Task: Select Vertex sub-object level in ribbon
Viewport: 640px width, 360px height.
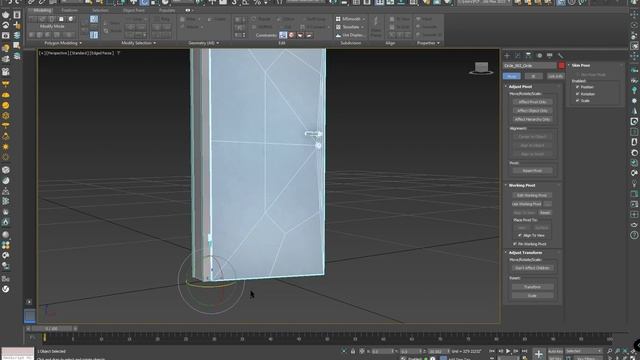Action: point(33,19)
